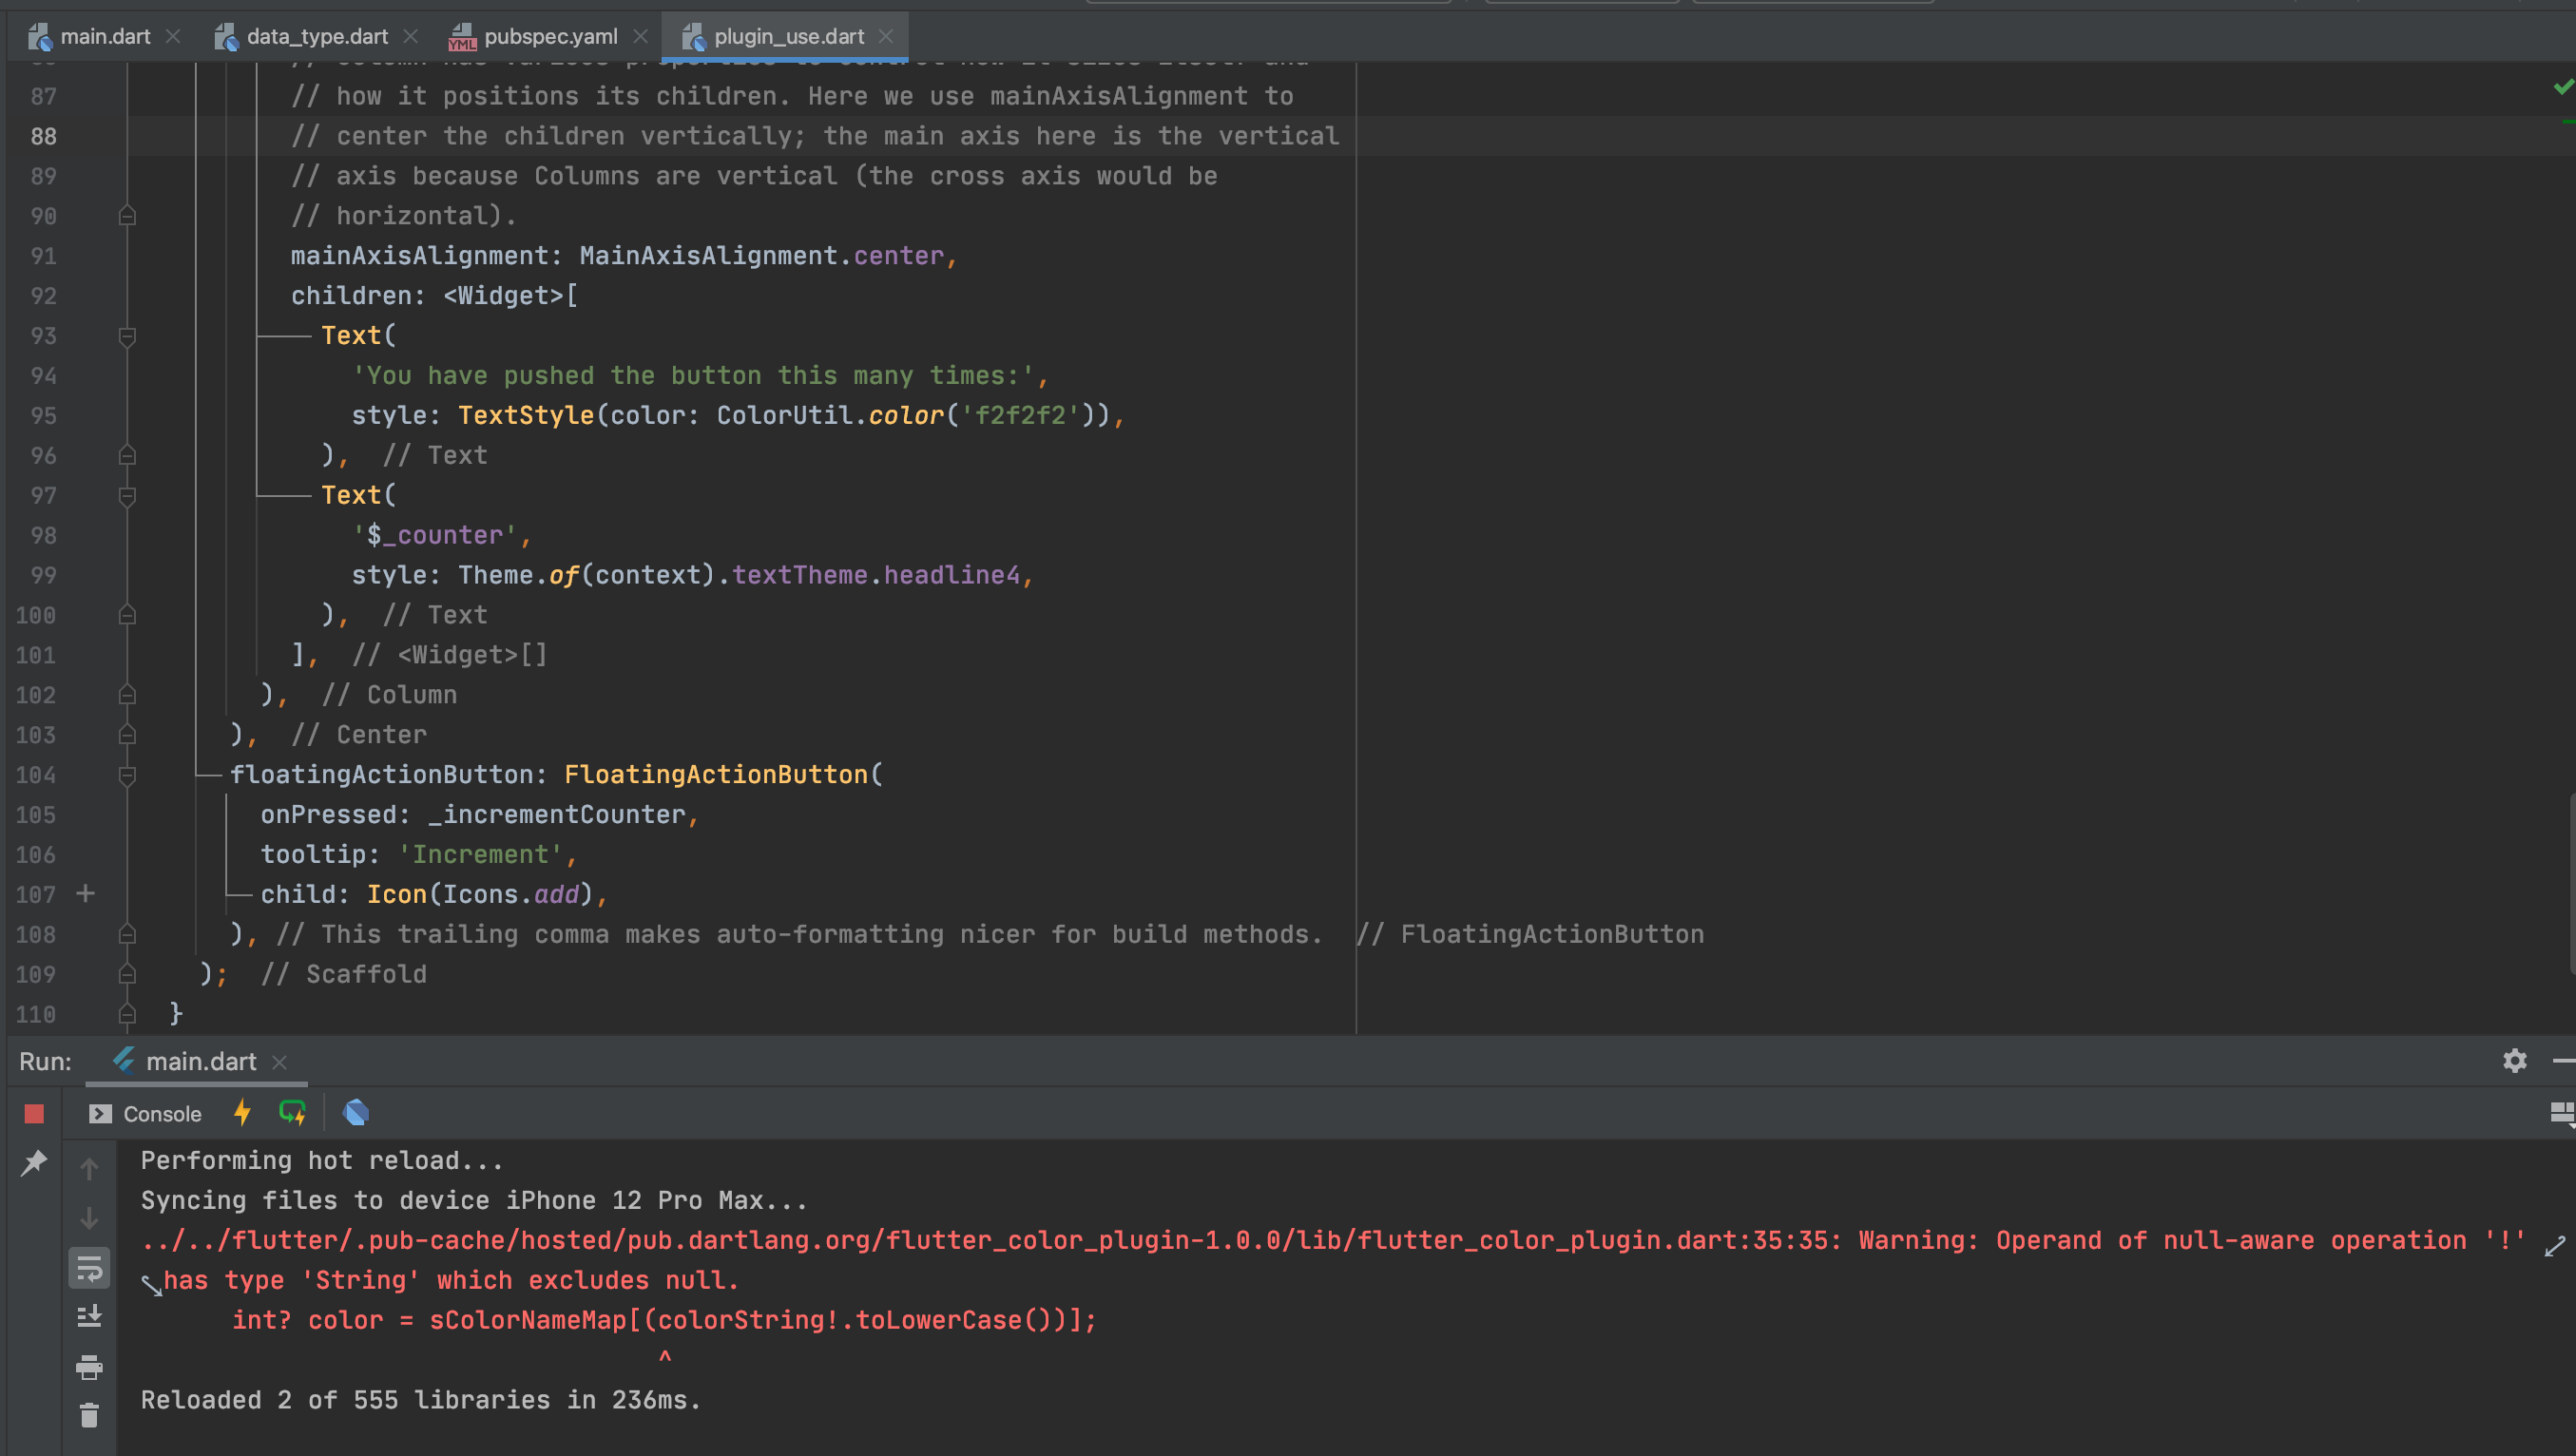The image size is (2576, 1456).
Task: Toggle scroll to end of console
Action: [89, 1317]
